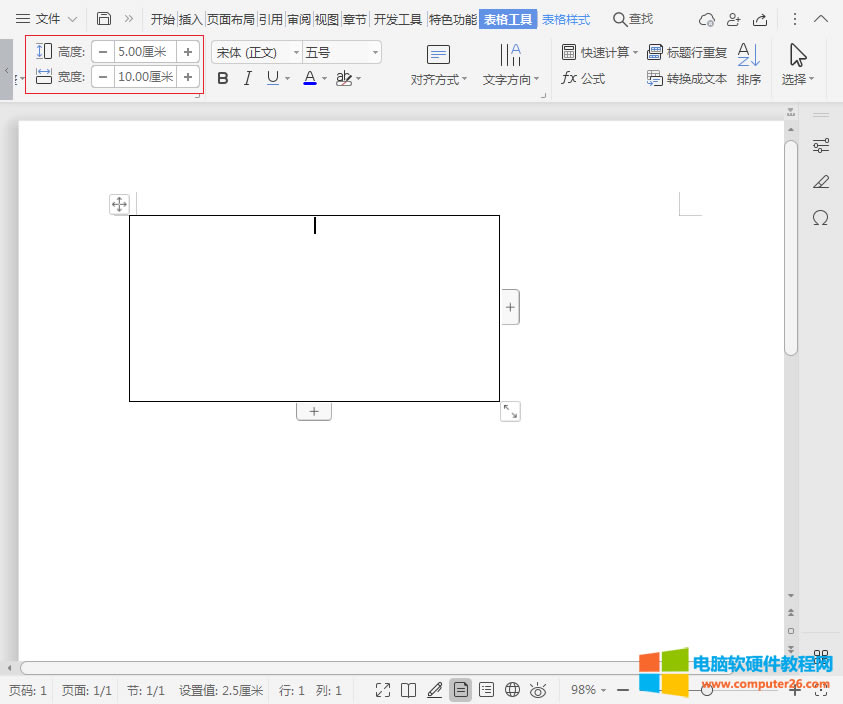Toggle bold formatting for table text

(x=222, y=77)
